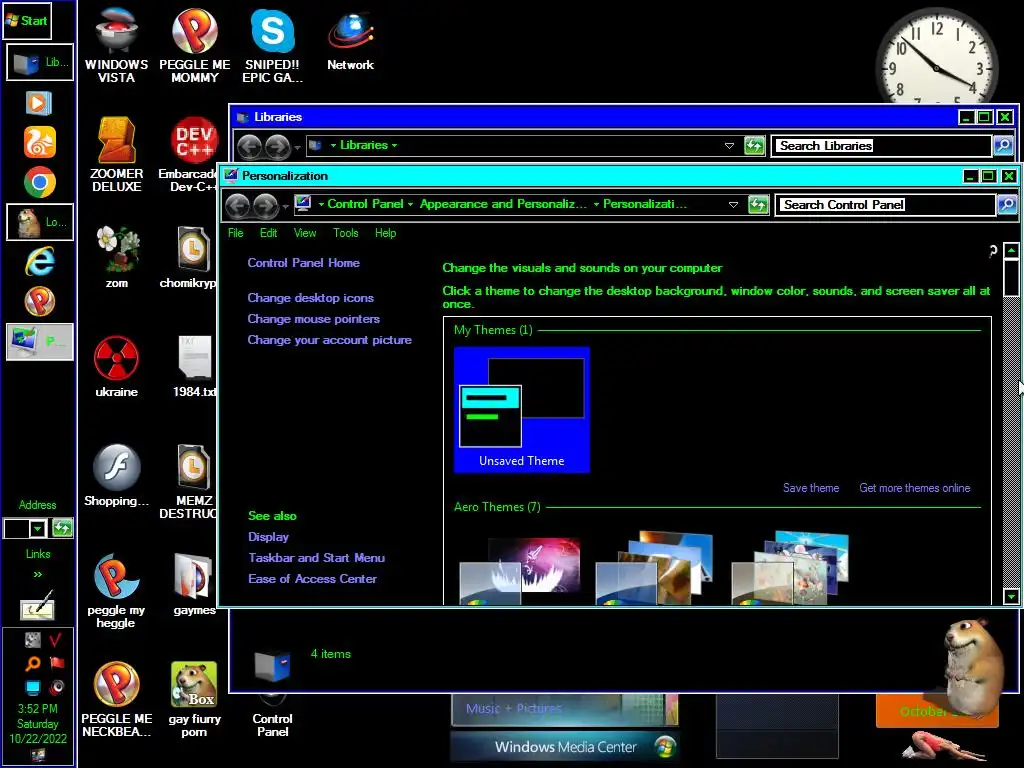Screen dimensions: 1024x768
Task: Expand the Libraries breadcrumb trailing arrow
Action: point(394,146)
